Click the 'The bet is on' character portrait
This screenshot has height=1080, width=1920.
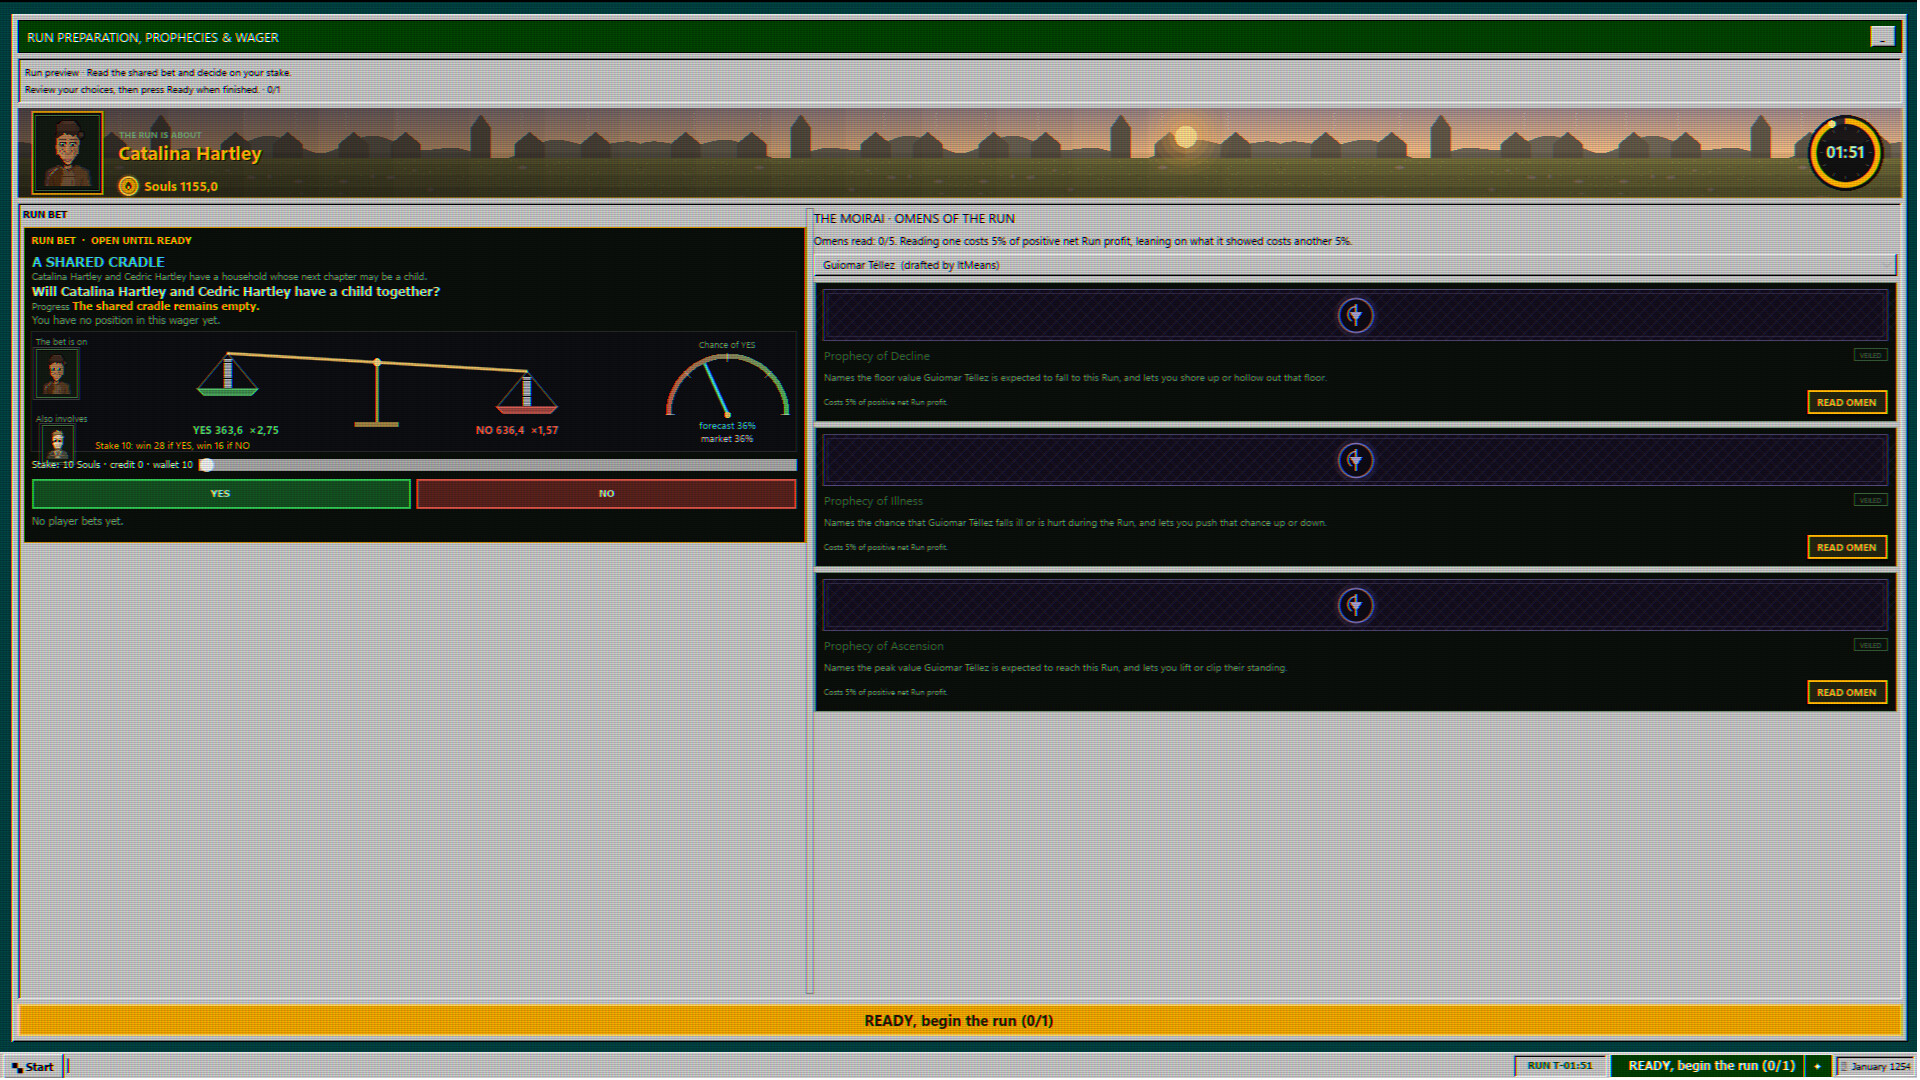click(x=57, y=374)
